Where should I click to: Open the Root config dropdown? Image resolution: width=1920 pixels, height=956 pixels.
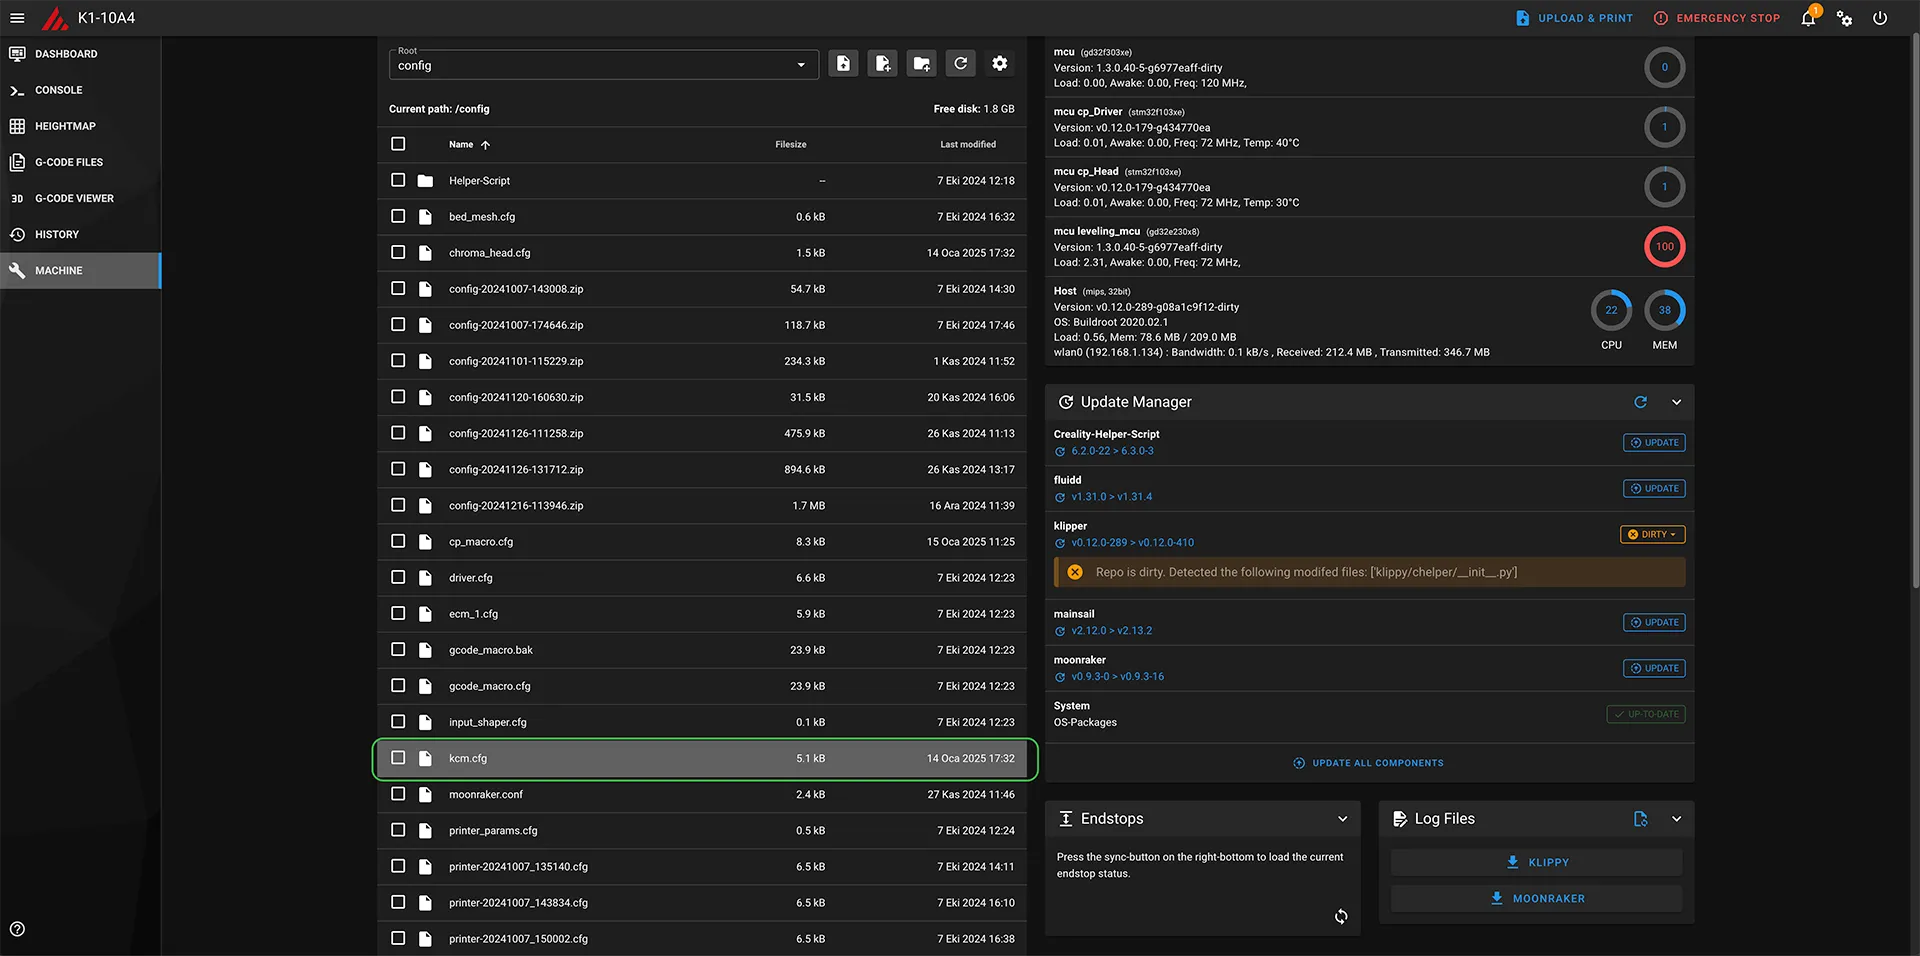coord(603,64)
